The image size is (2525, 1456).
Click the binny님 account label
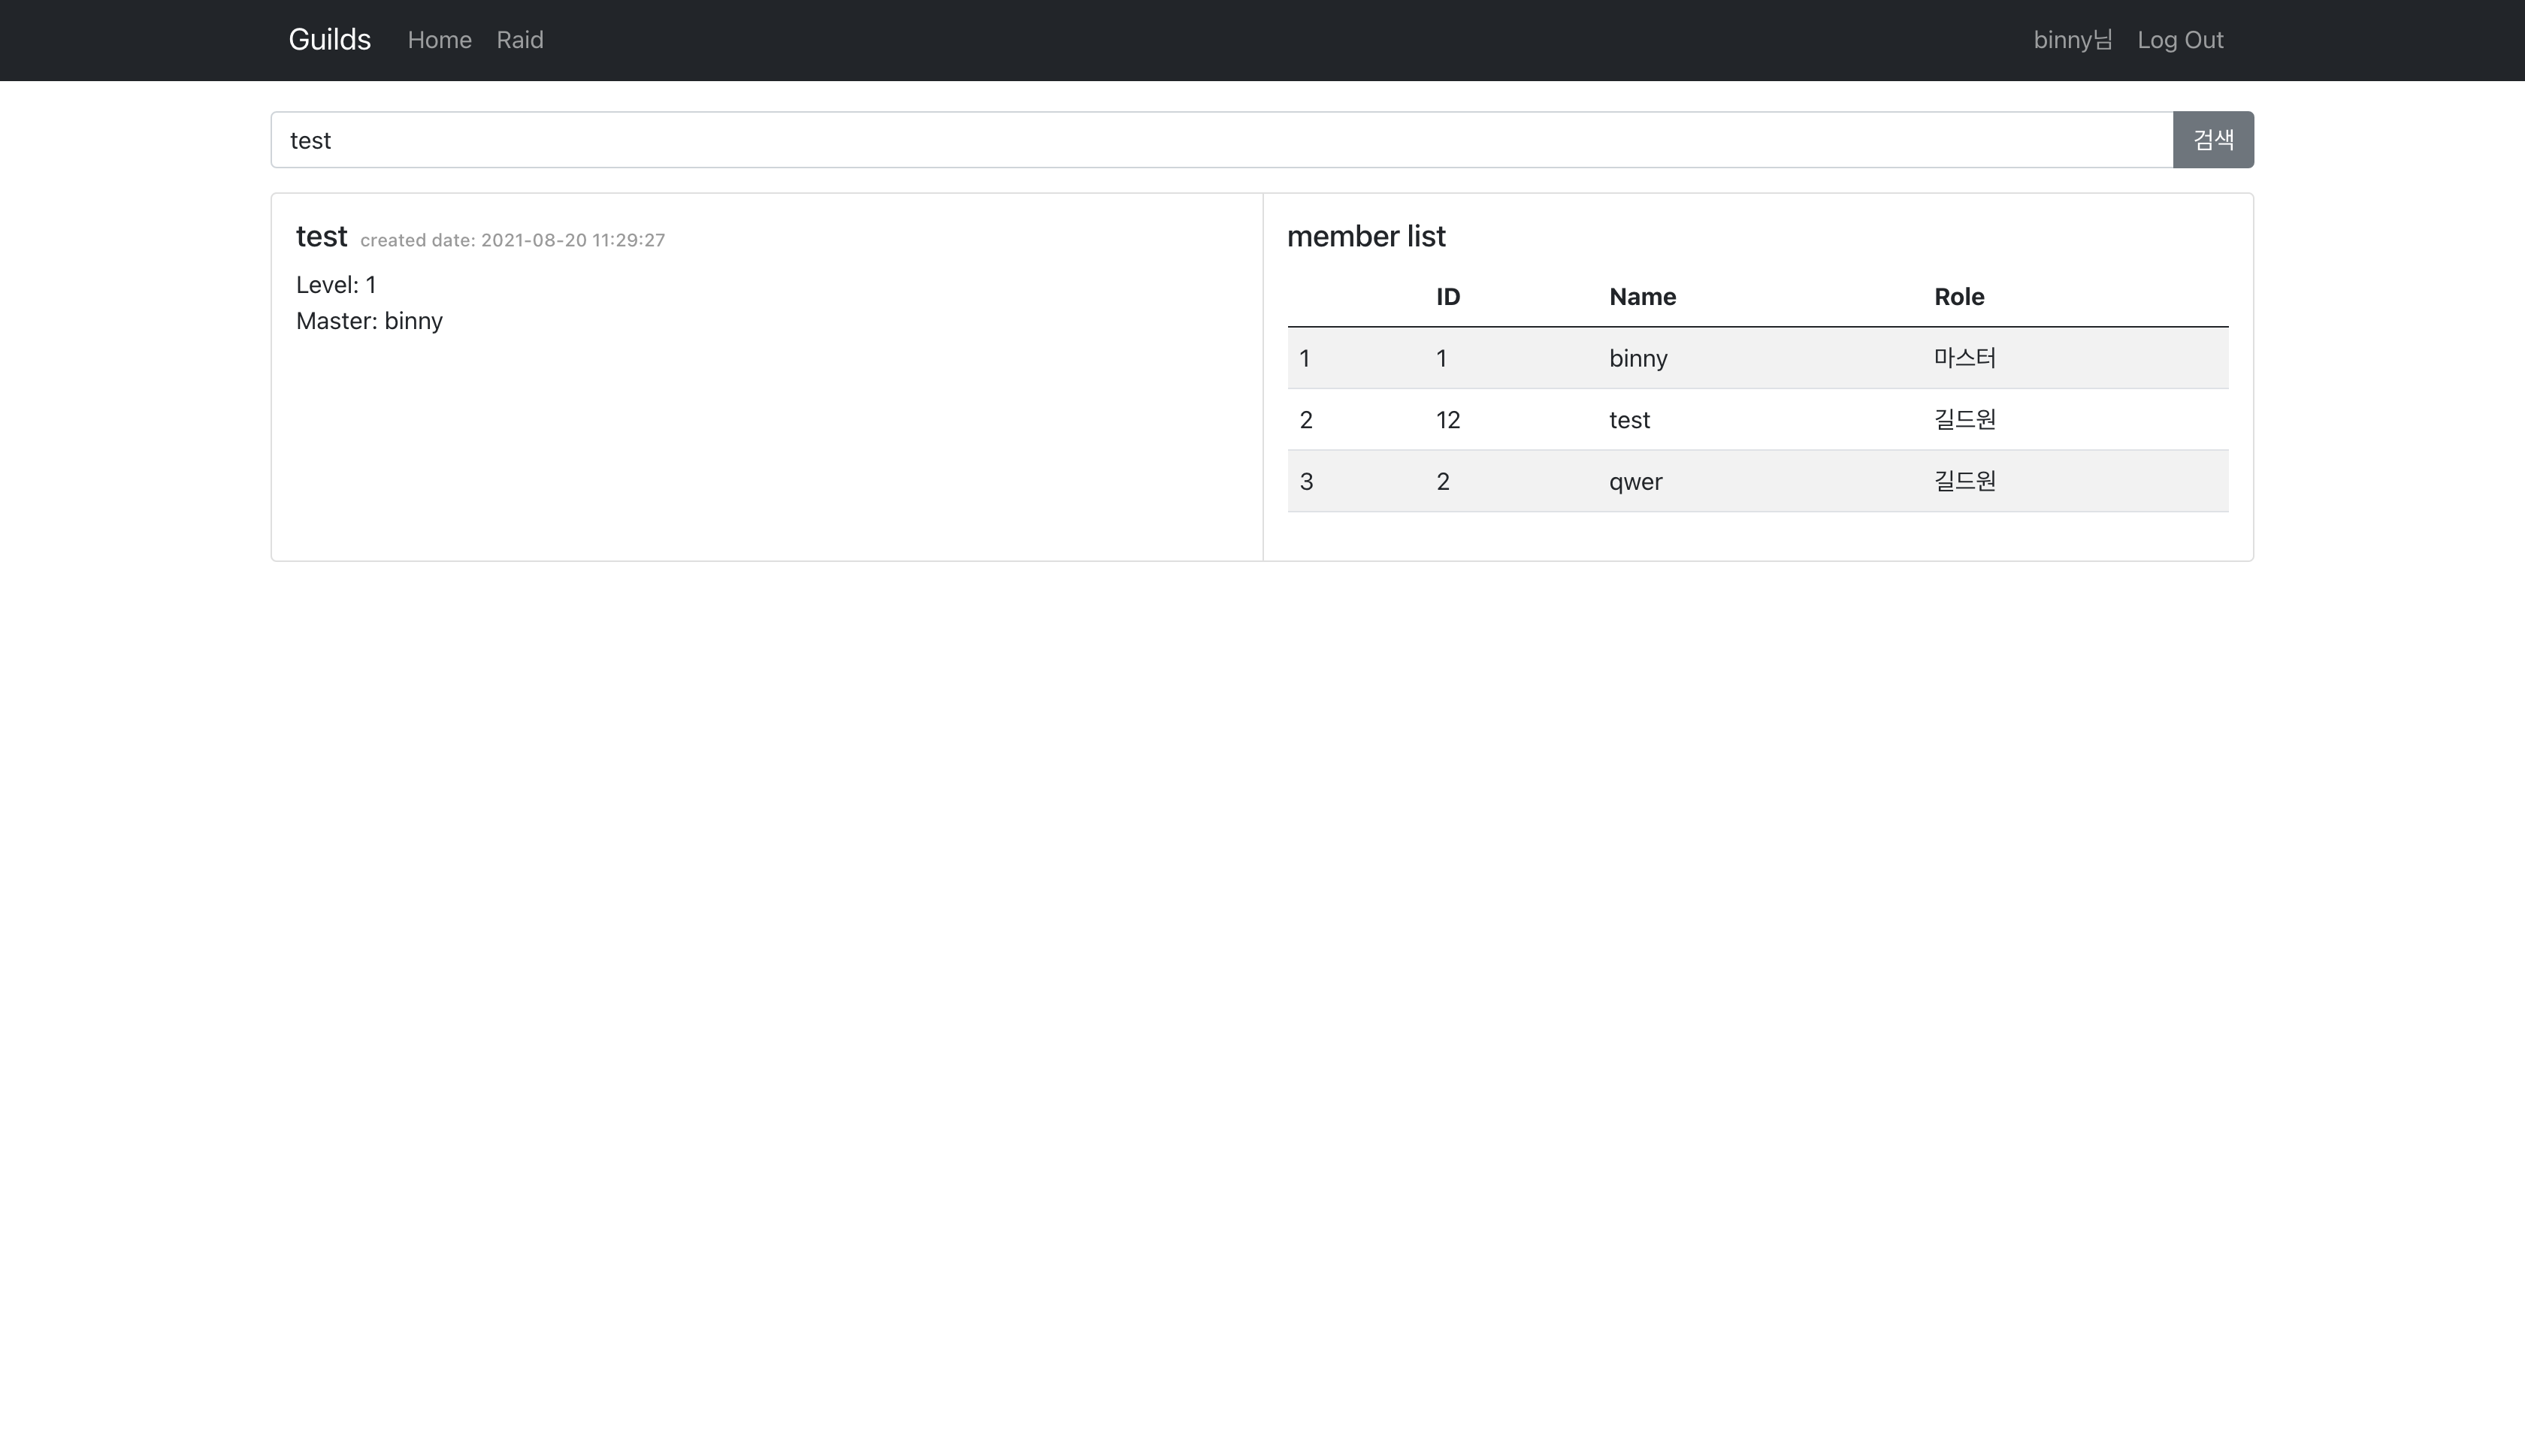2072,39
